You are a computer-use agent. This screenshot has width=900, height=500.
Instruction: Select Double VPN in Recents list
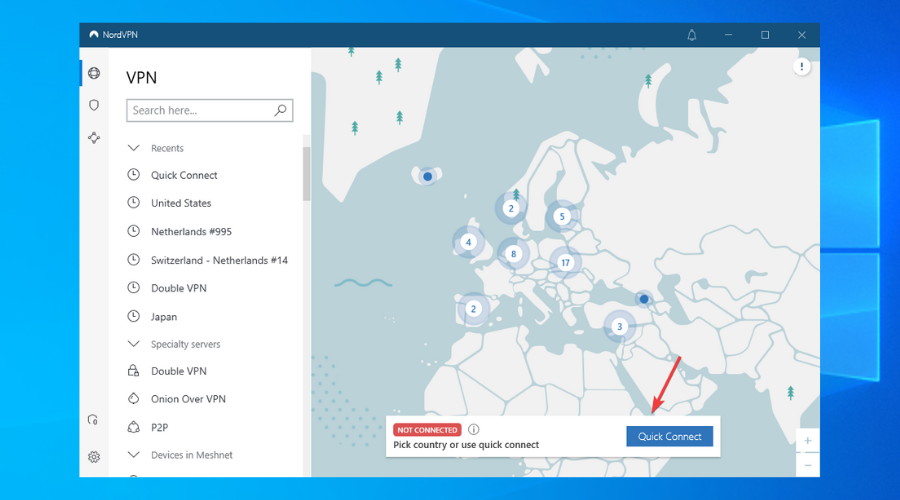[179, 288]
